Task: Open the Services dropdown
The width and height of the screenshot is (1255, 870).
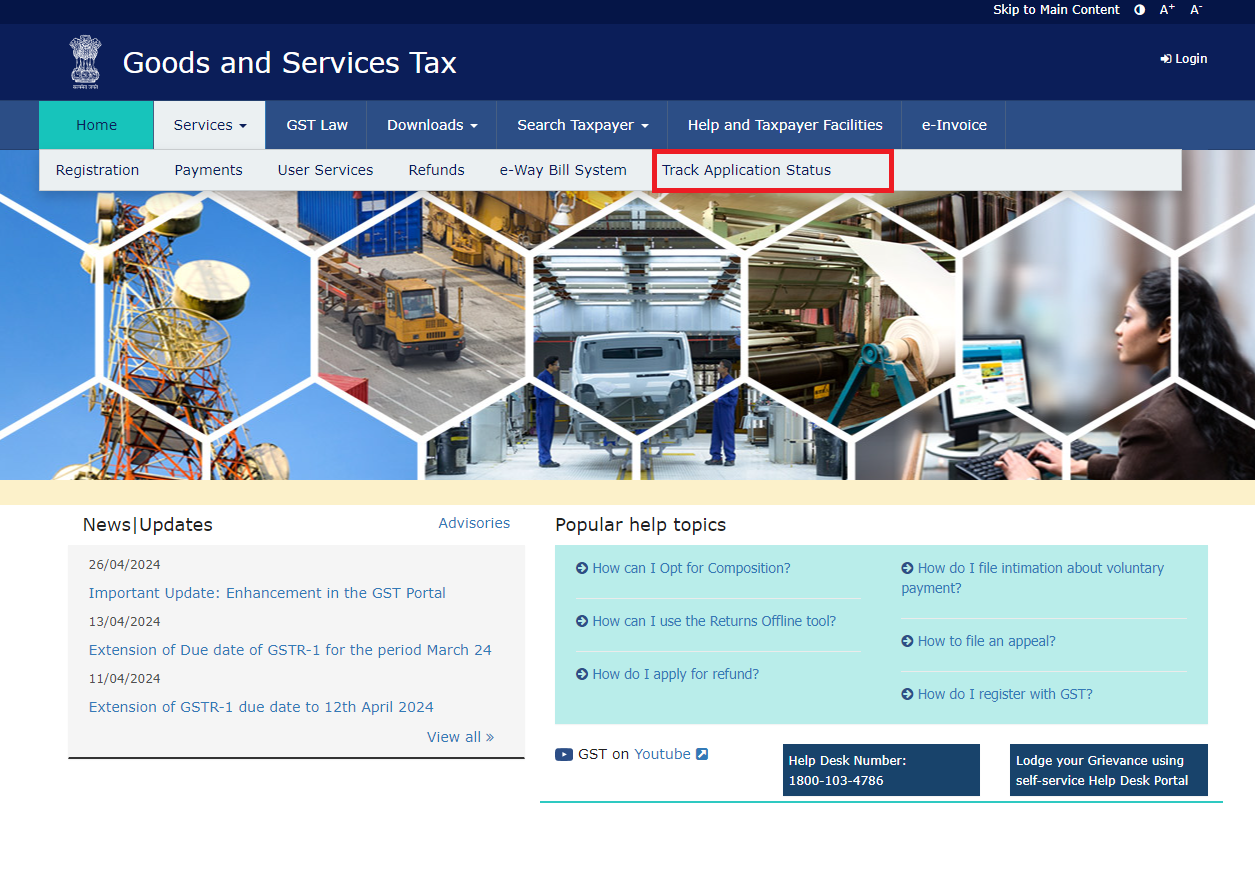Action: pos(208,124)
